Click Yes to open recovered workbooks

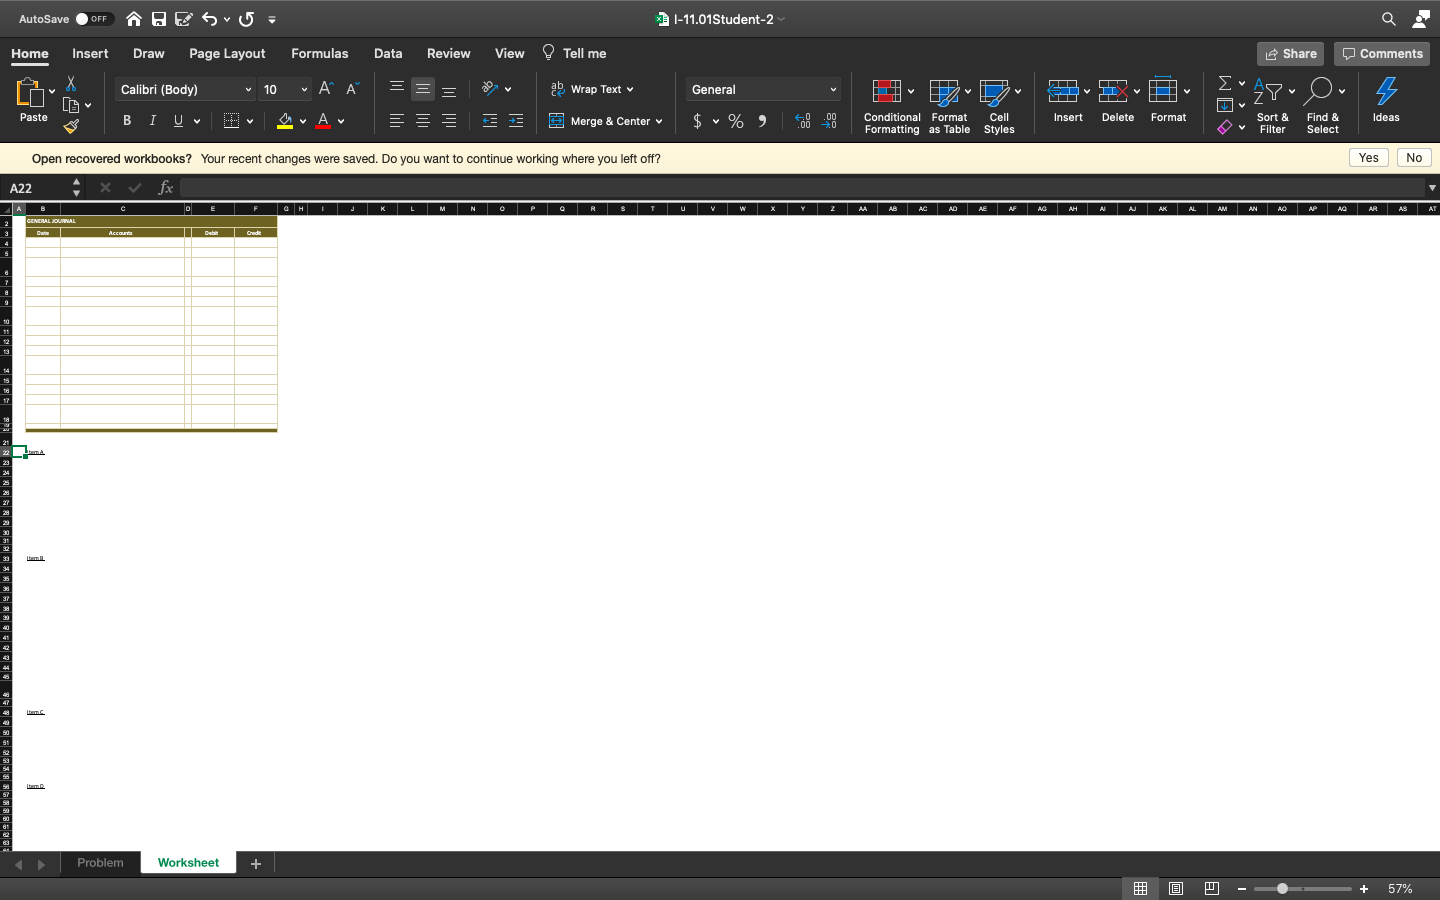(x=1368, y=157)
